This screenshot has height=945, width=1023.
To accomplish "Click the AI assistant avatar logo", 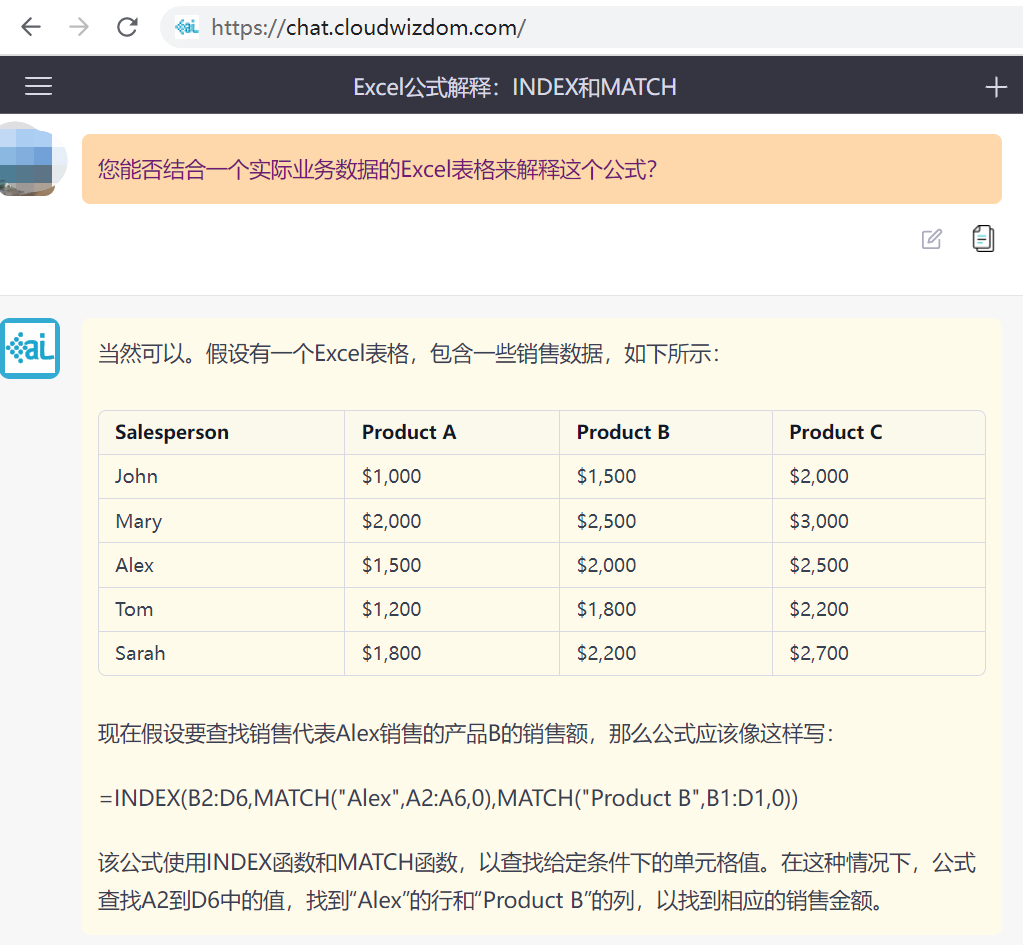I will (x=30, y=349).
